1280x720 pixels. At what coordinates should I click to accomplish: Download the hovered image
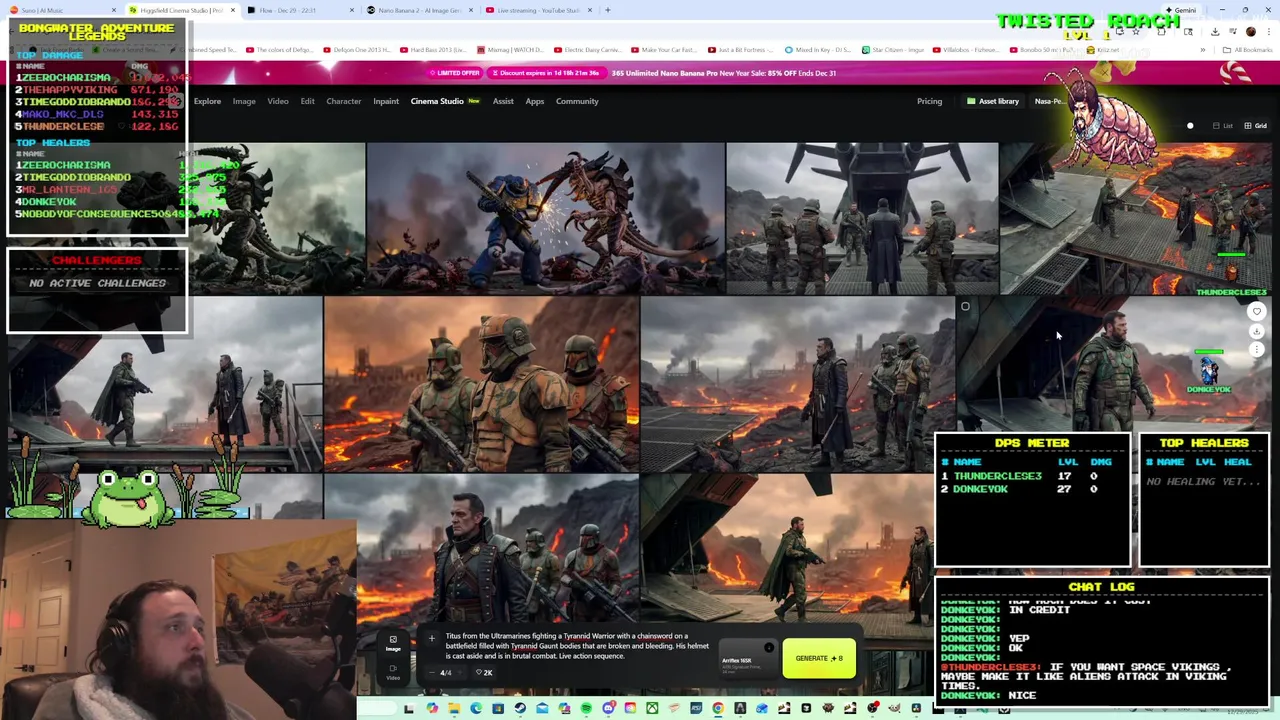[1257, 331]
